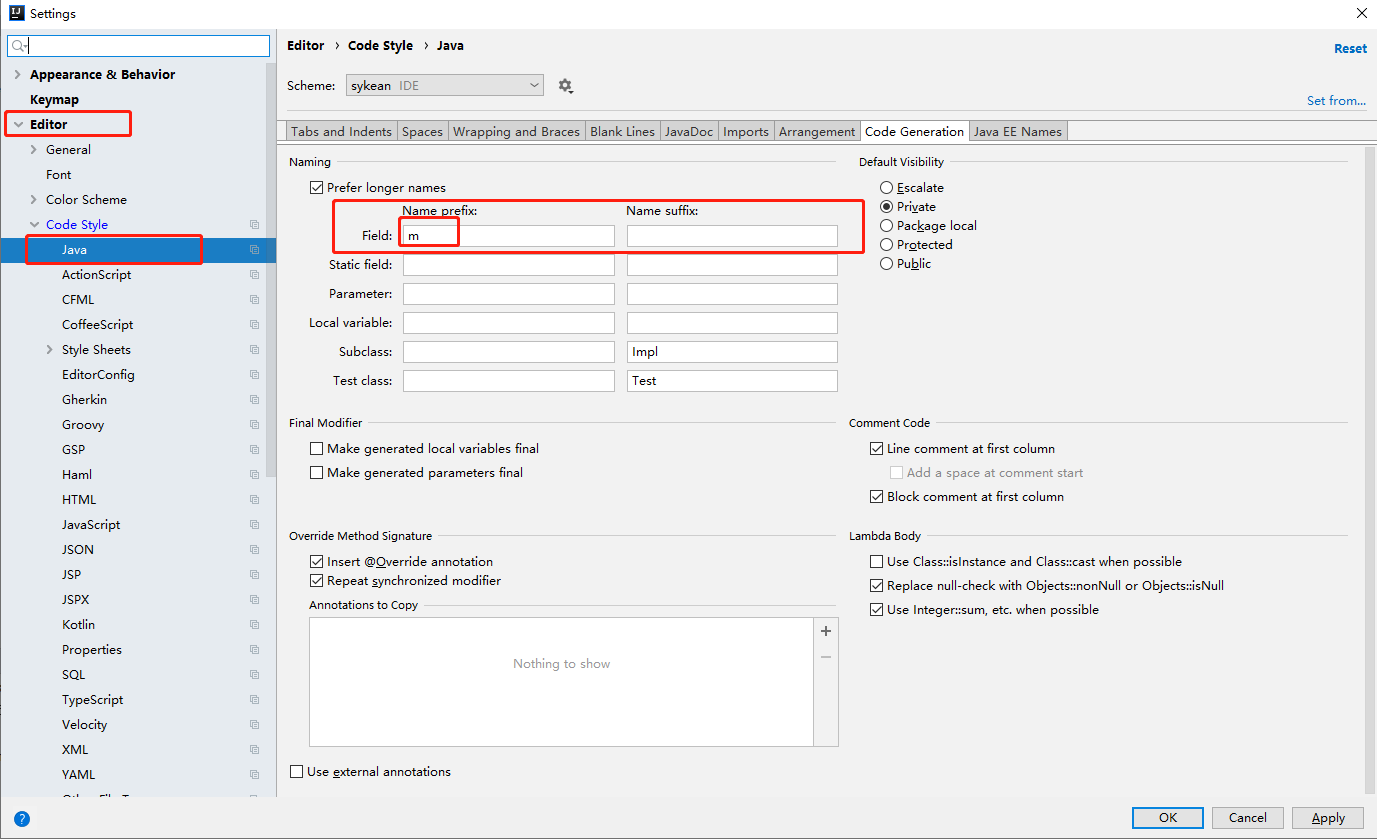This screenshot has height=839, width=1377.
Task: Focus the settings search box
Action: (x=139, y=46)
